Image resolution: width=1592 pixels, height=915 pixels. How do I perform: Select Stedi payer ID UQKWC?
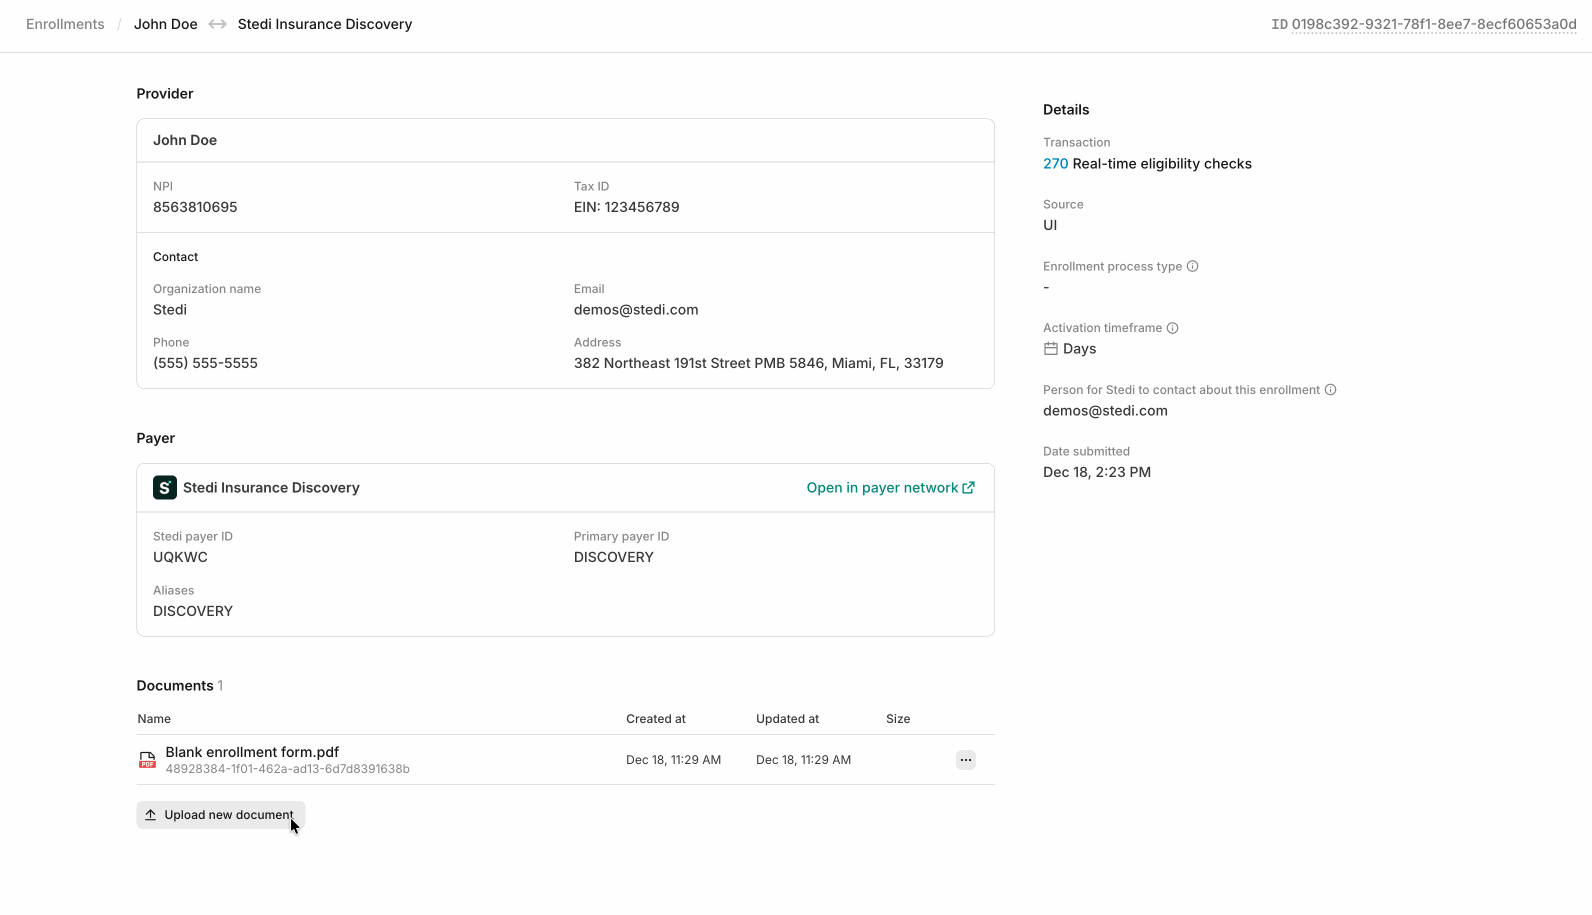(180, 557)
